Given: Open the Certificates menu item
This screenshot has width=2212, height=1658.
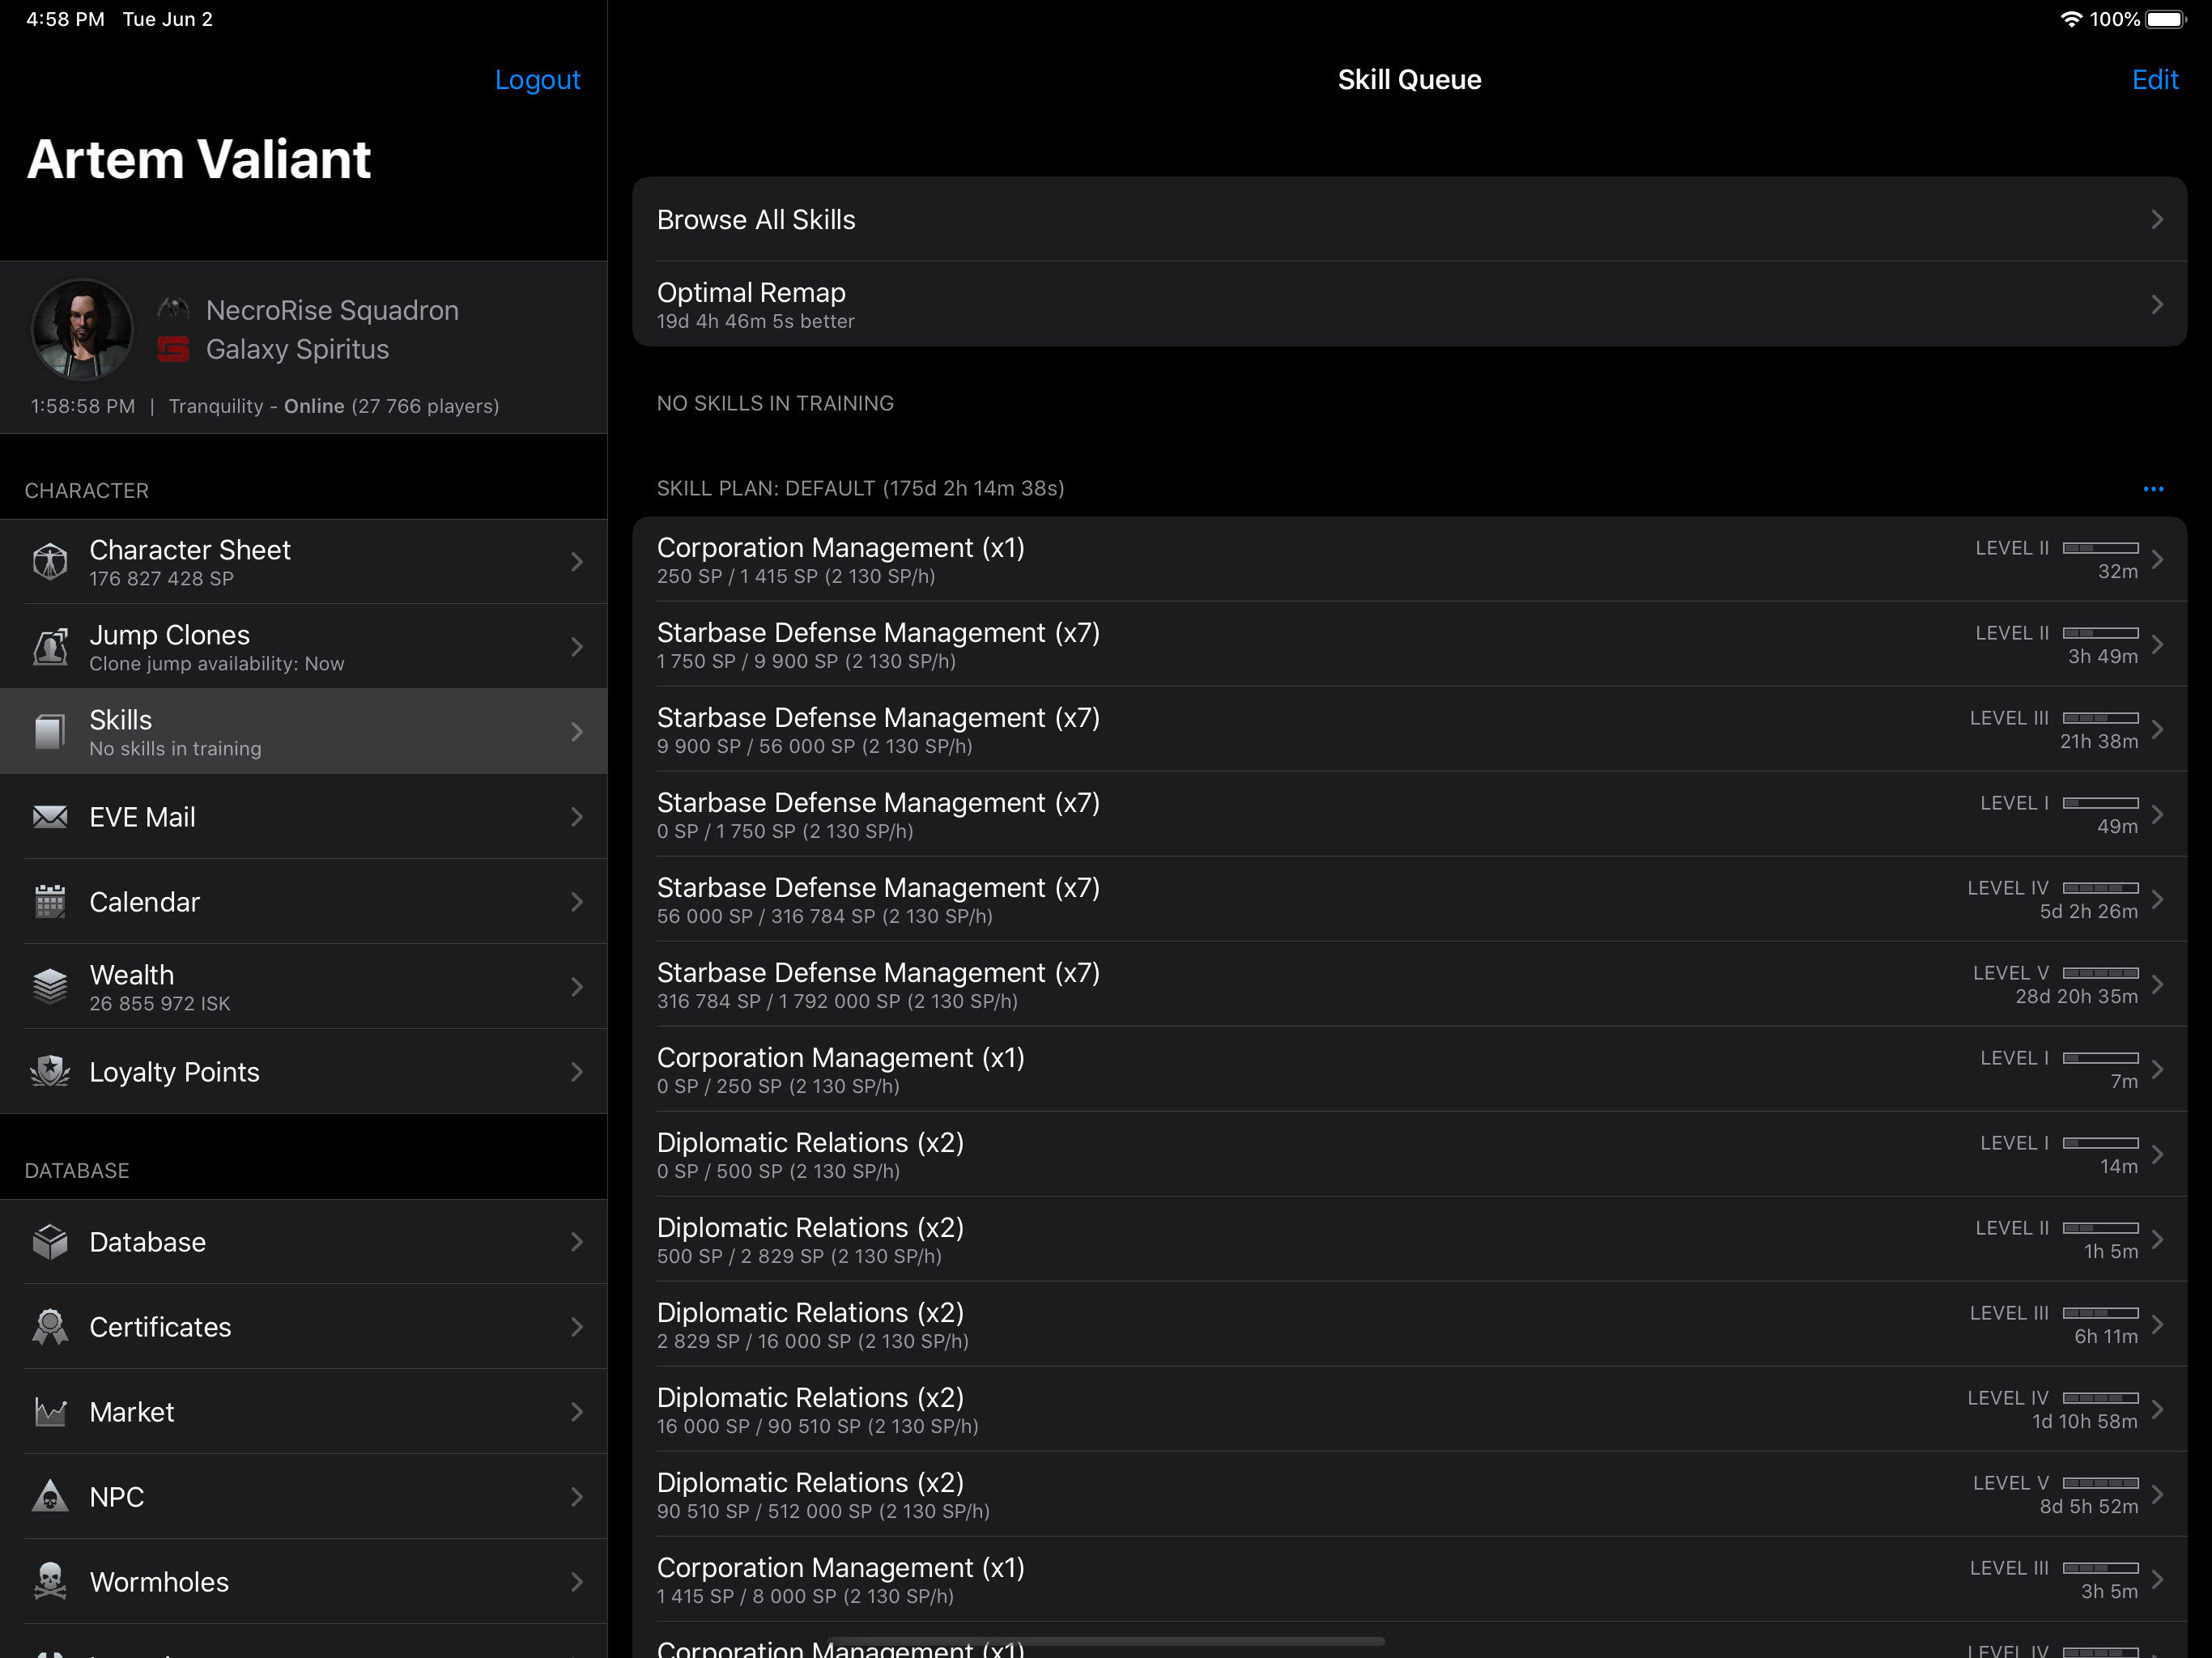Looking at the screenshot, I should click(x=304, y=1326).
